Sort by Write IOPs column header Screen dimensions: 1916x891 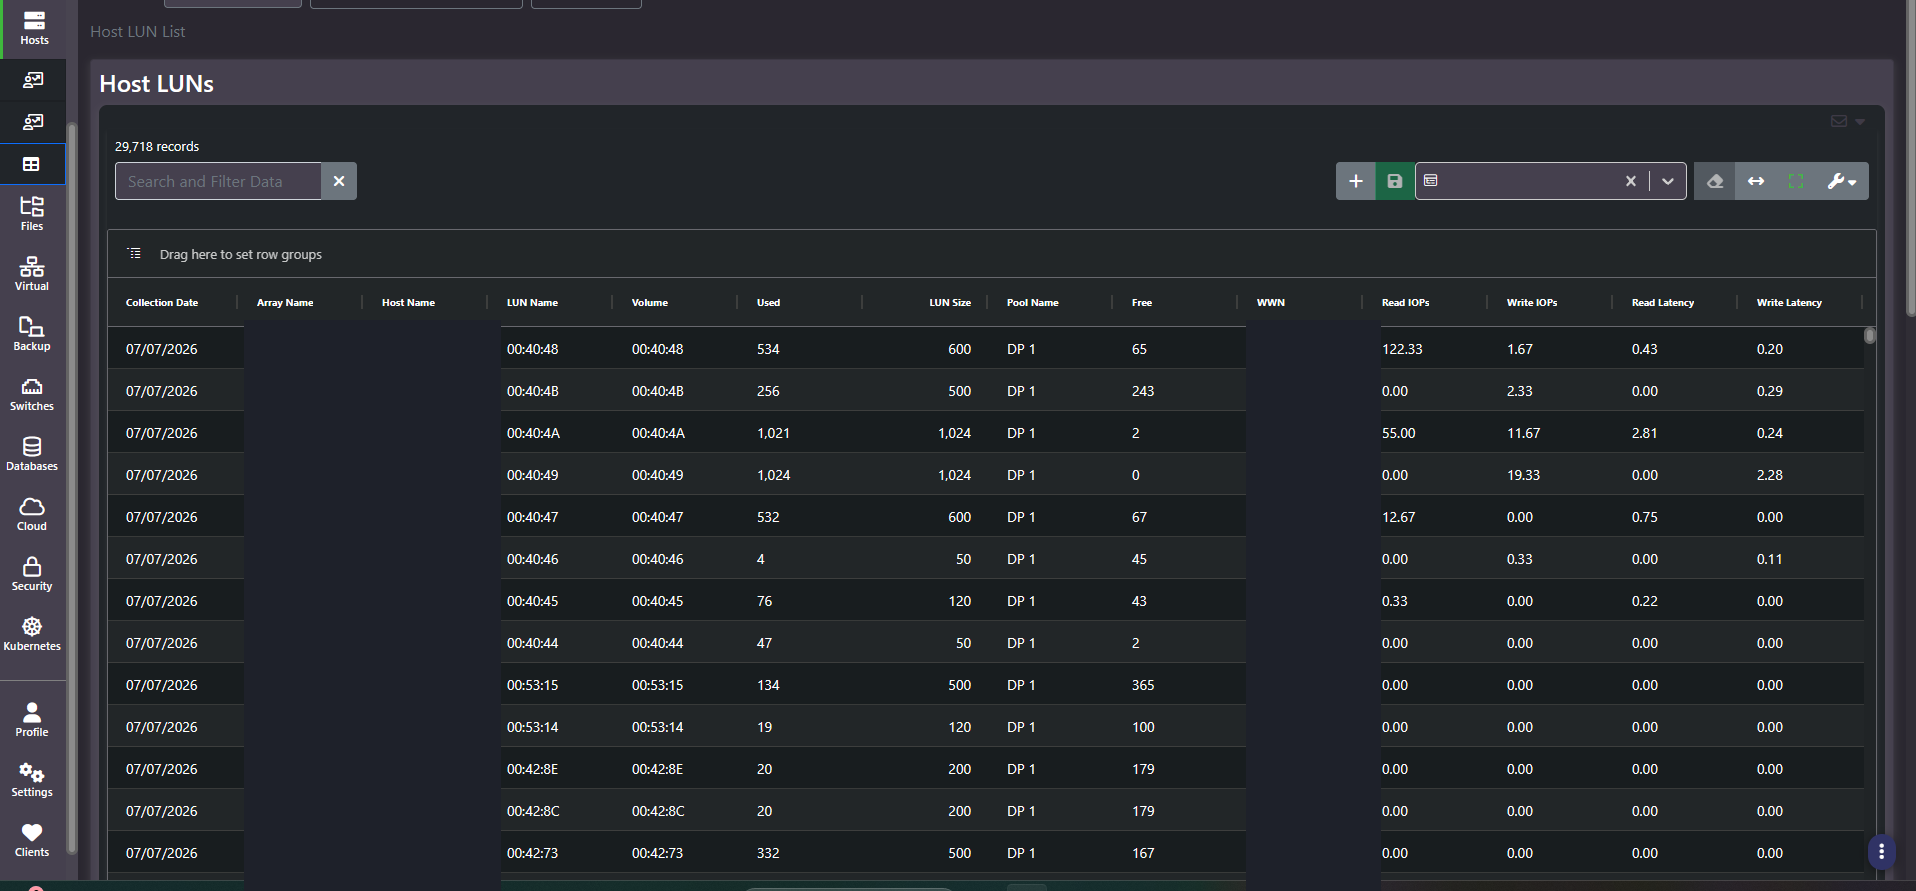pyautogui.click(x=1532, y=302)
